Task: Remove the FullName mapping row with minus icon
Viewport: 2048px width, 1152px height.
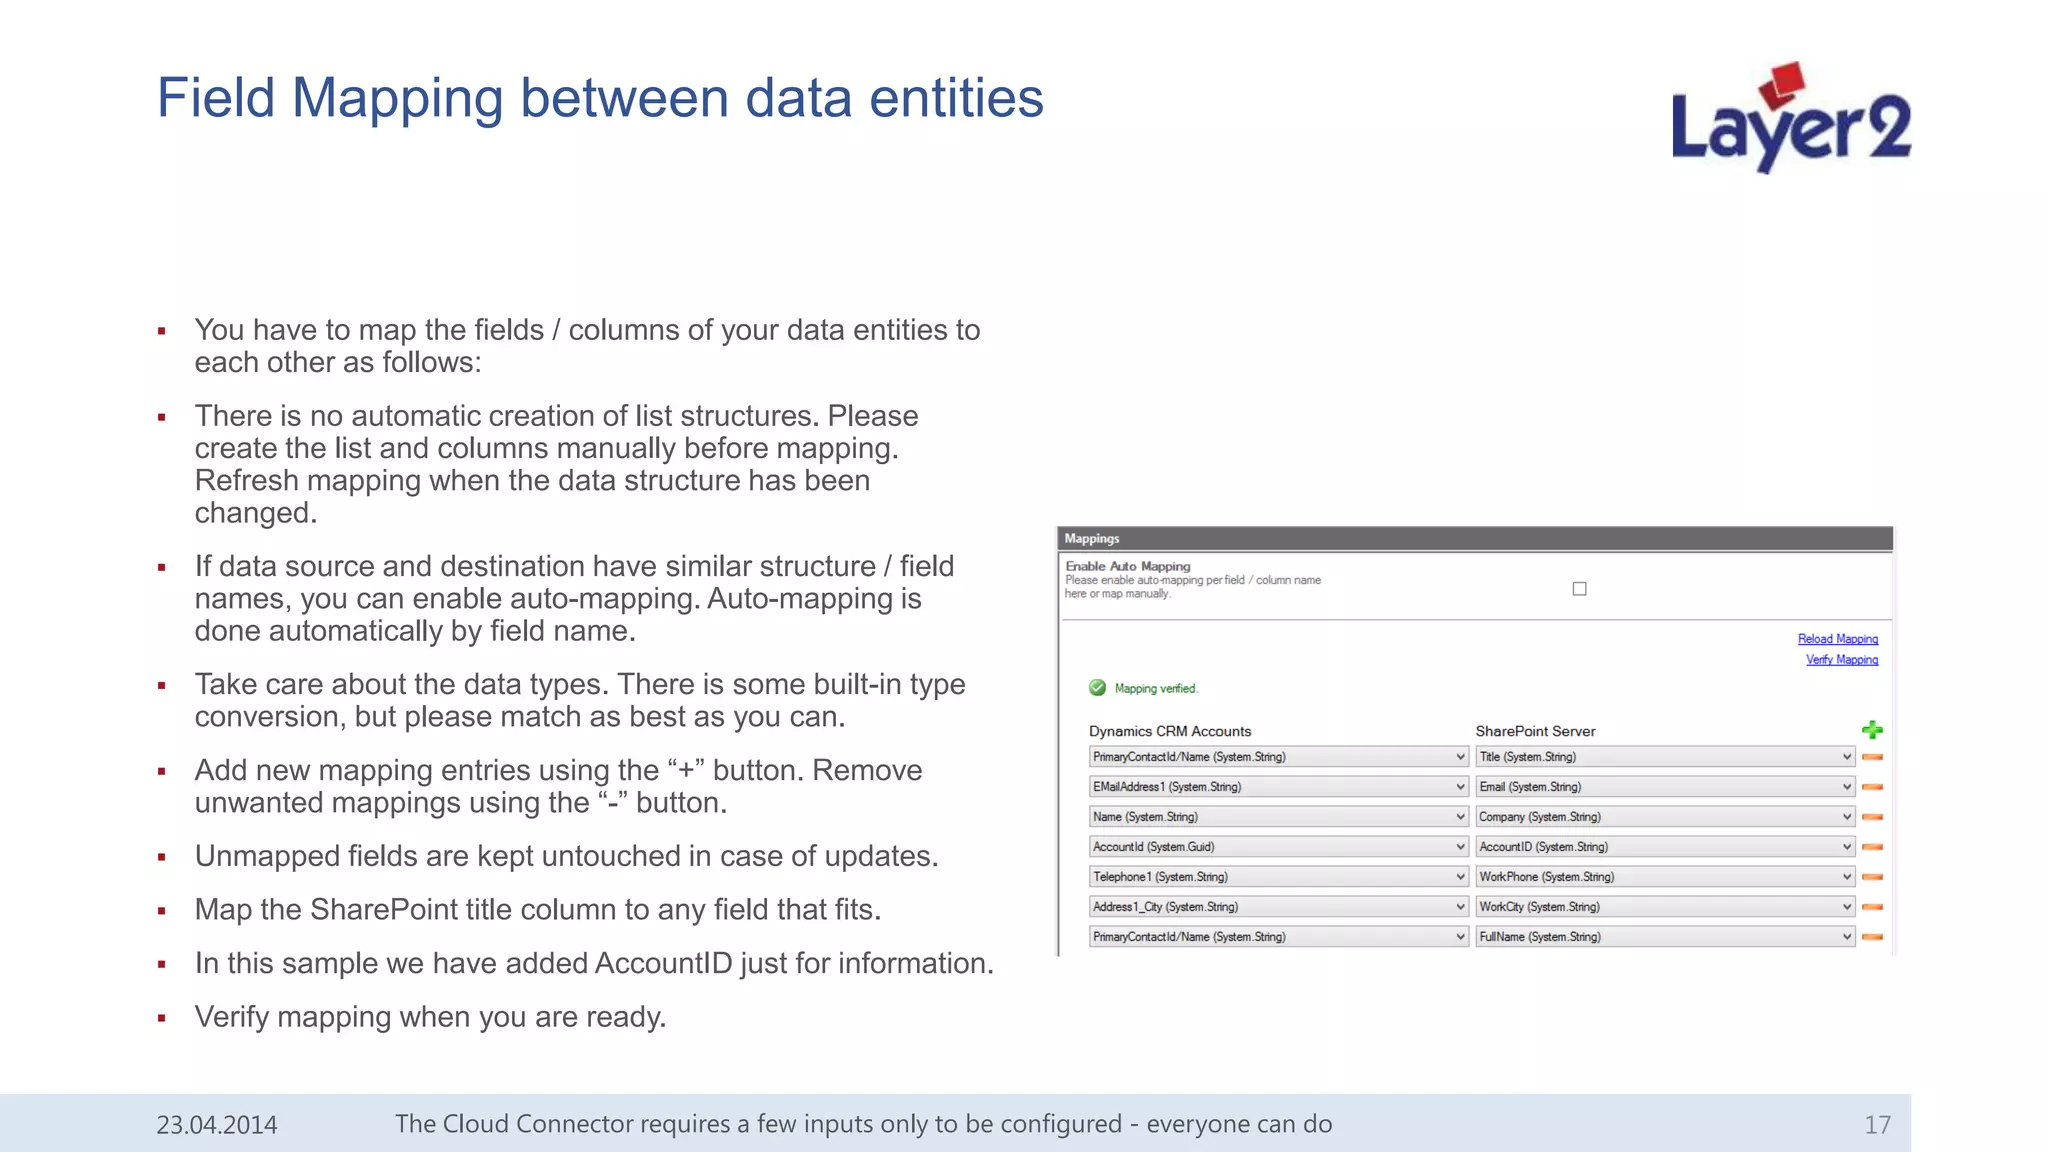Action: 1873,937
